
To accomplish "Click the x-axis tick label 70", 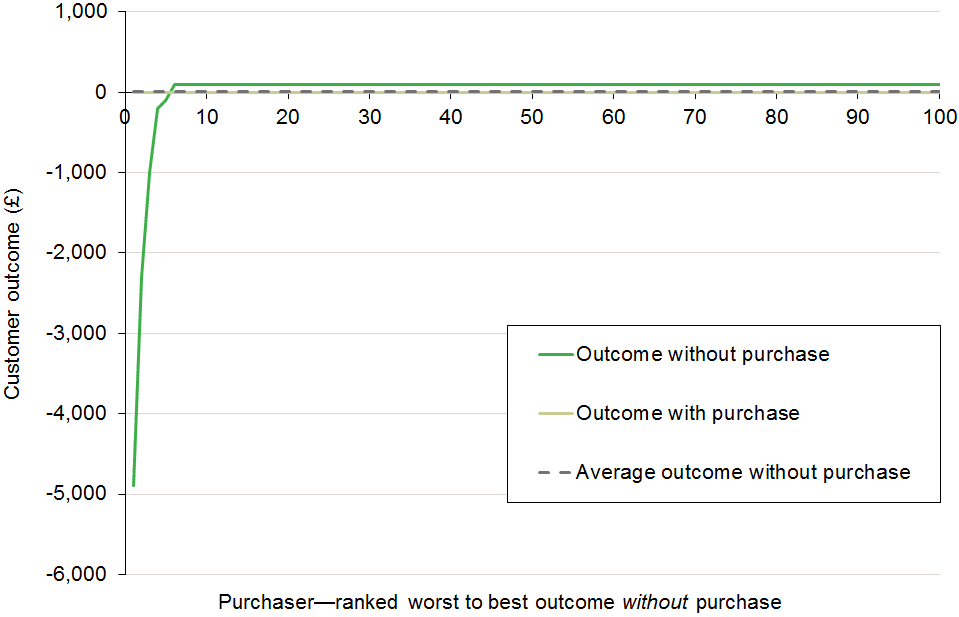I will point(695,117).
